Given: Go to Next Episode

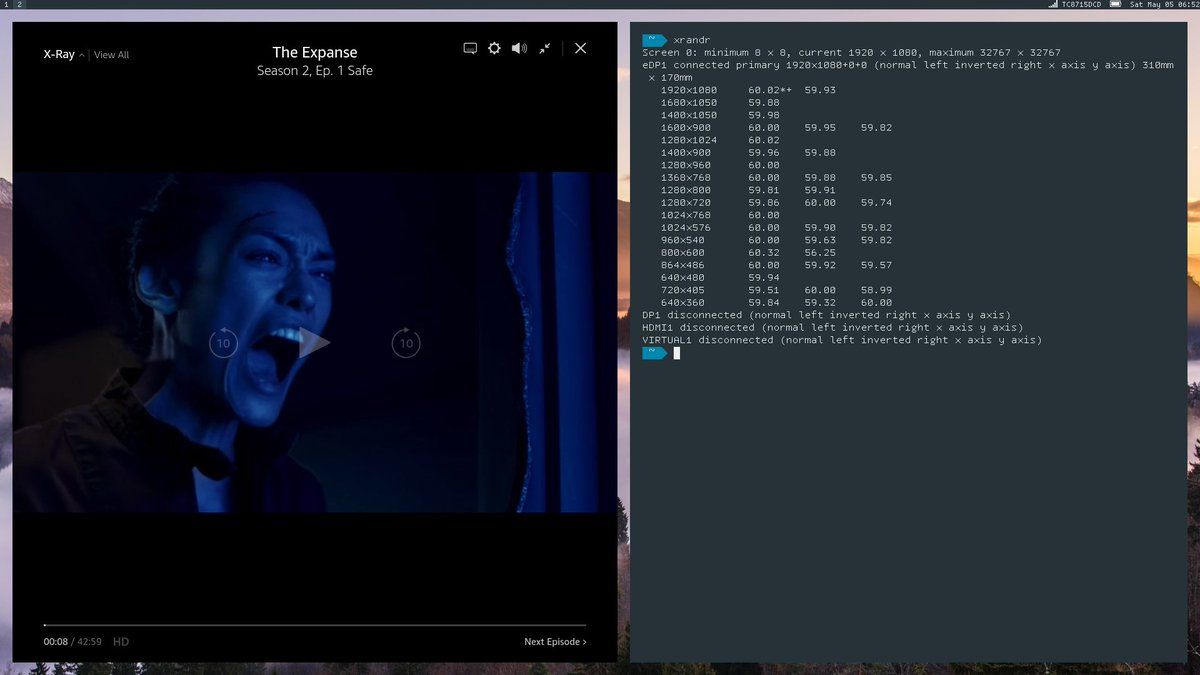Looking at the screenshot, I should click(x=555, y=642).
